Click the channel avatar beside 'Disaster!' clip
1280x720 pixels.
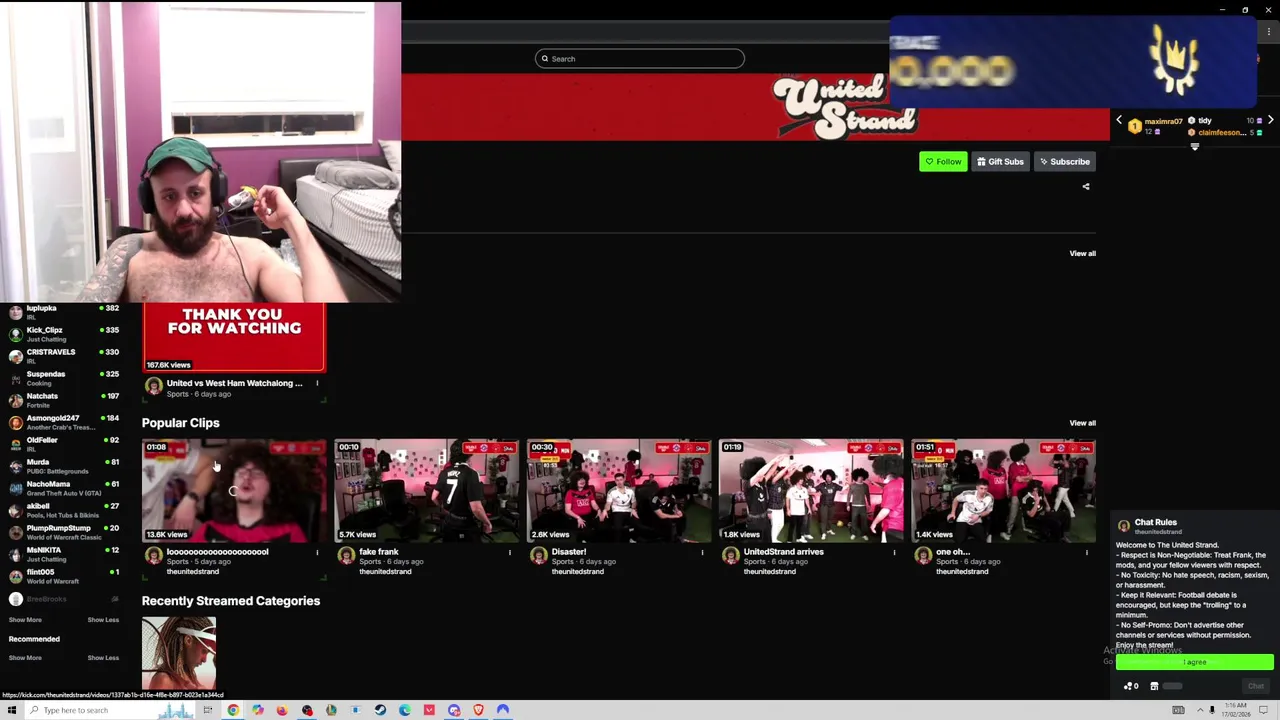point(539,556)
